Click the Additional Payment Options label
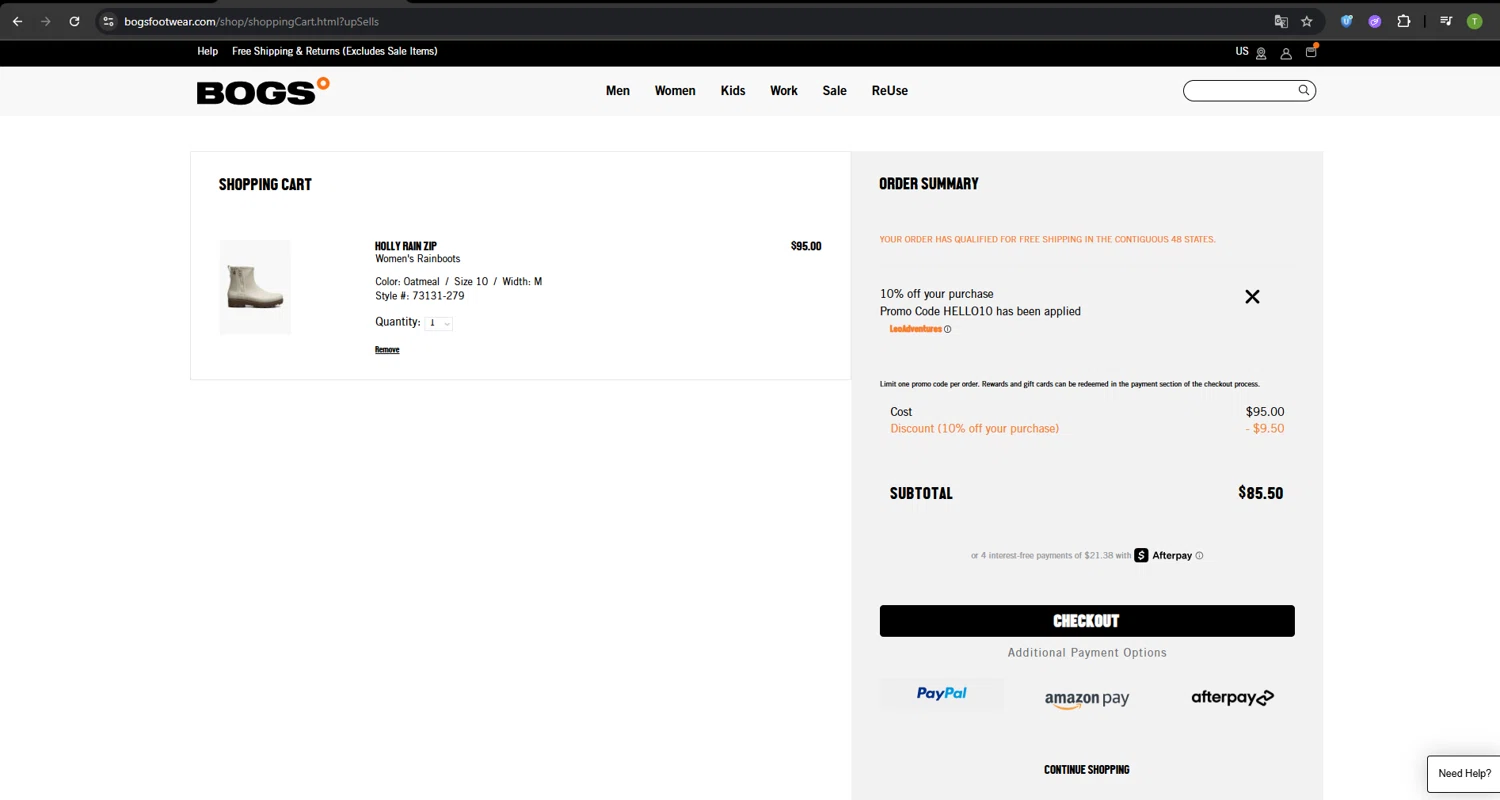This screenshot has height=800, width=1500. (x=1087, y=653)
